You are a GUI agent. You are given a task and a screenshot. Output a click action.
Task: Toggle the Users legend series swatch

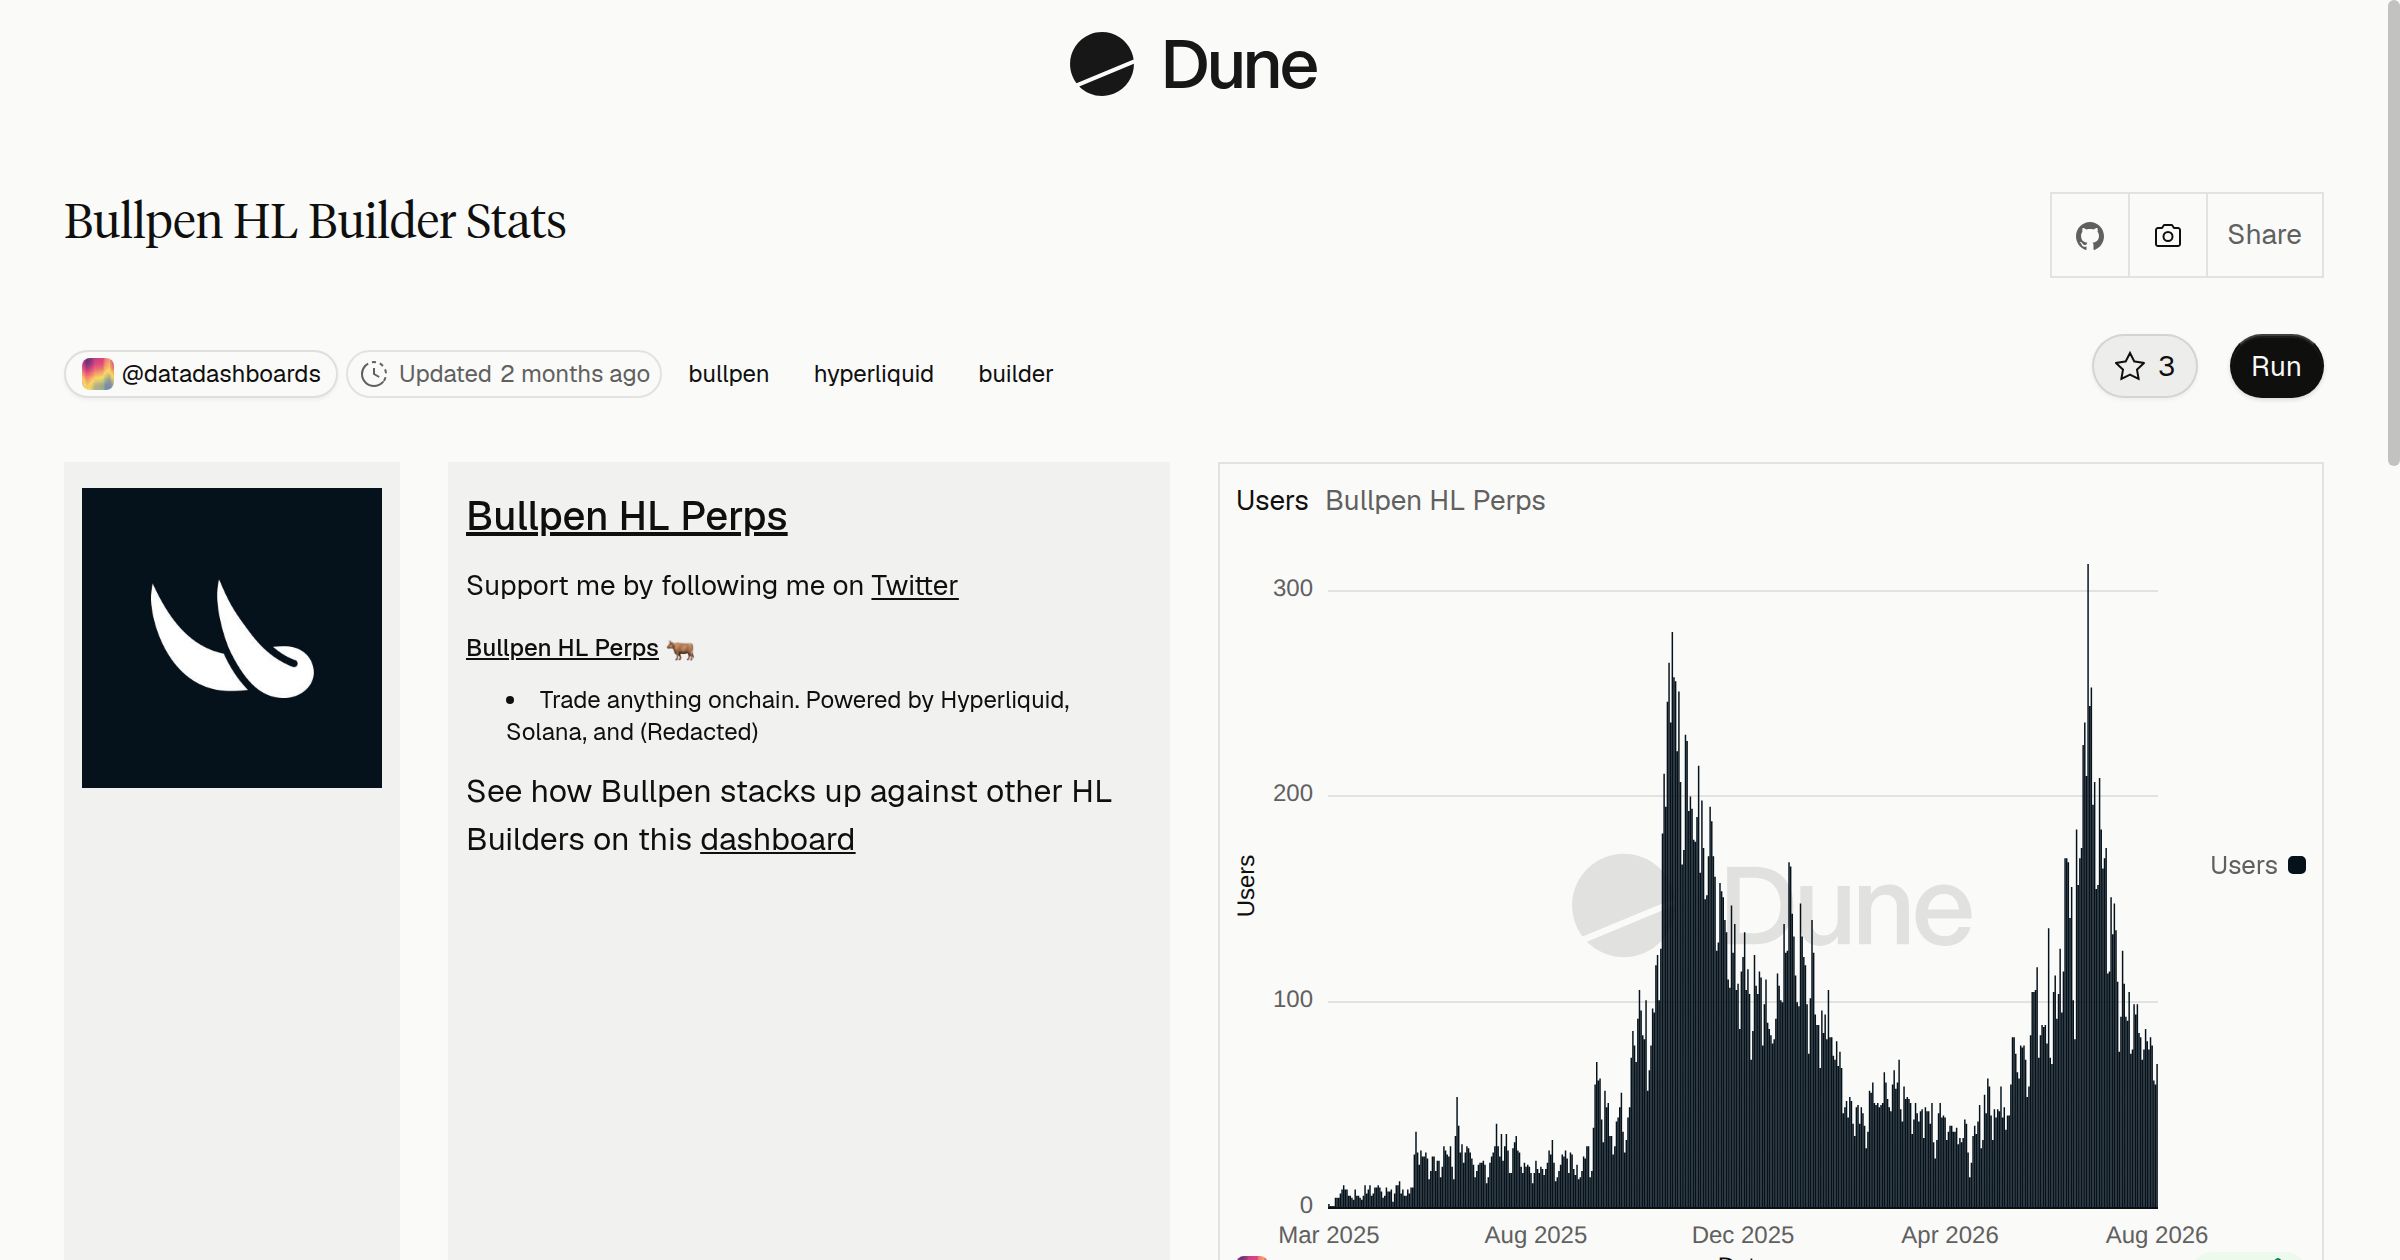[2297, 865]
